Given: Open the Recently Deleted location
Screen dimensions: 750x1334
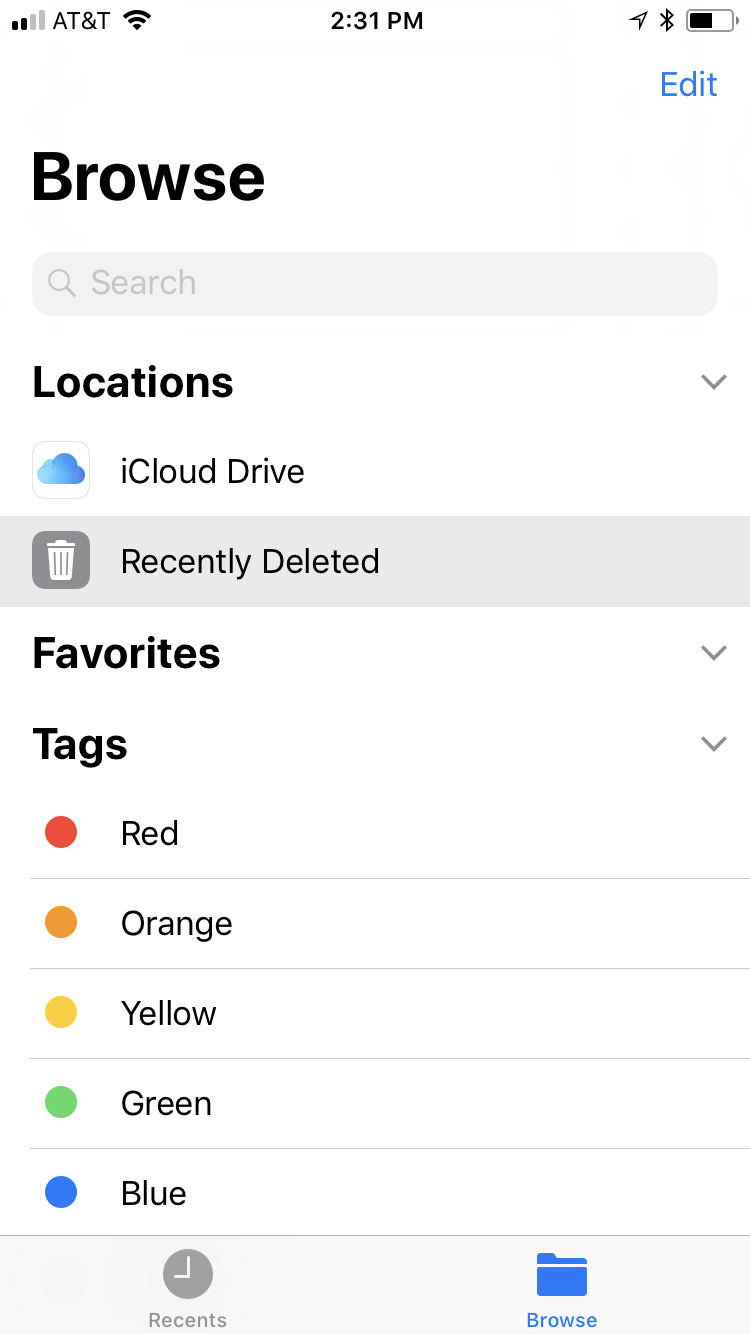Looking at the screenshot, I should (250, 561).
